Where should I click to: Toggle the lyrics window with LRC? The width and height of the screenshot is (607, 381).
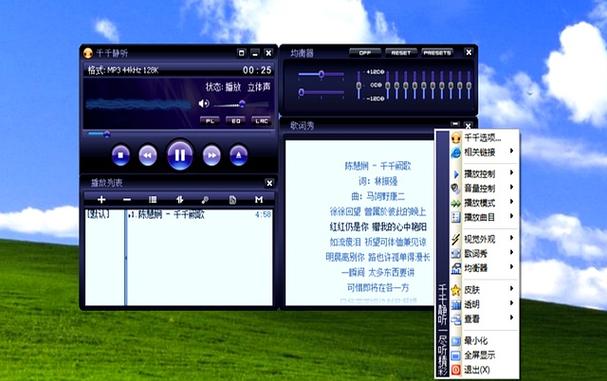point(261,121)
